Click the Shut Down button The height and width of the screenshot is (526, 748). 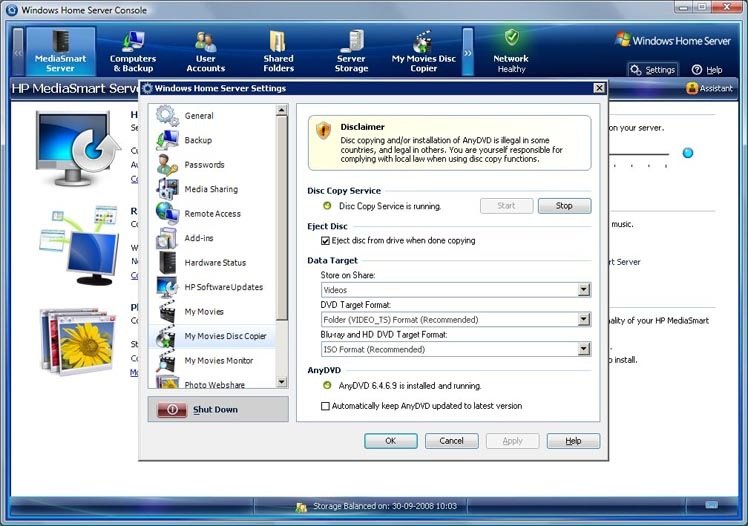coord(218,409)
